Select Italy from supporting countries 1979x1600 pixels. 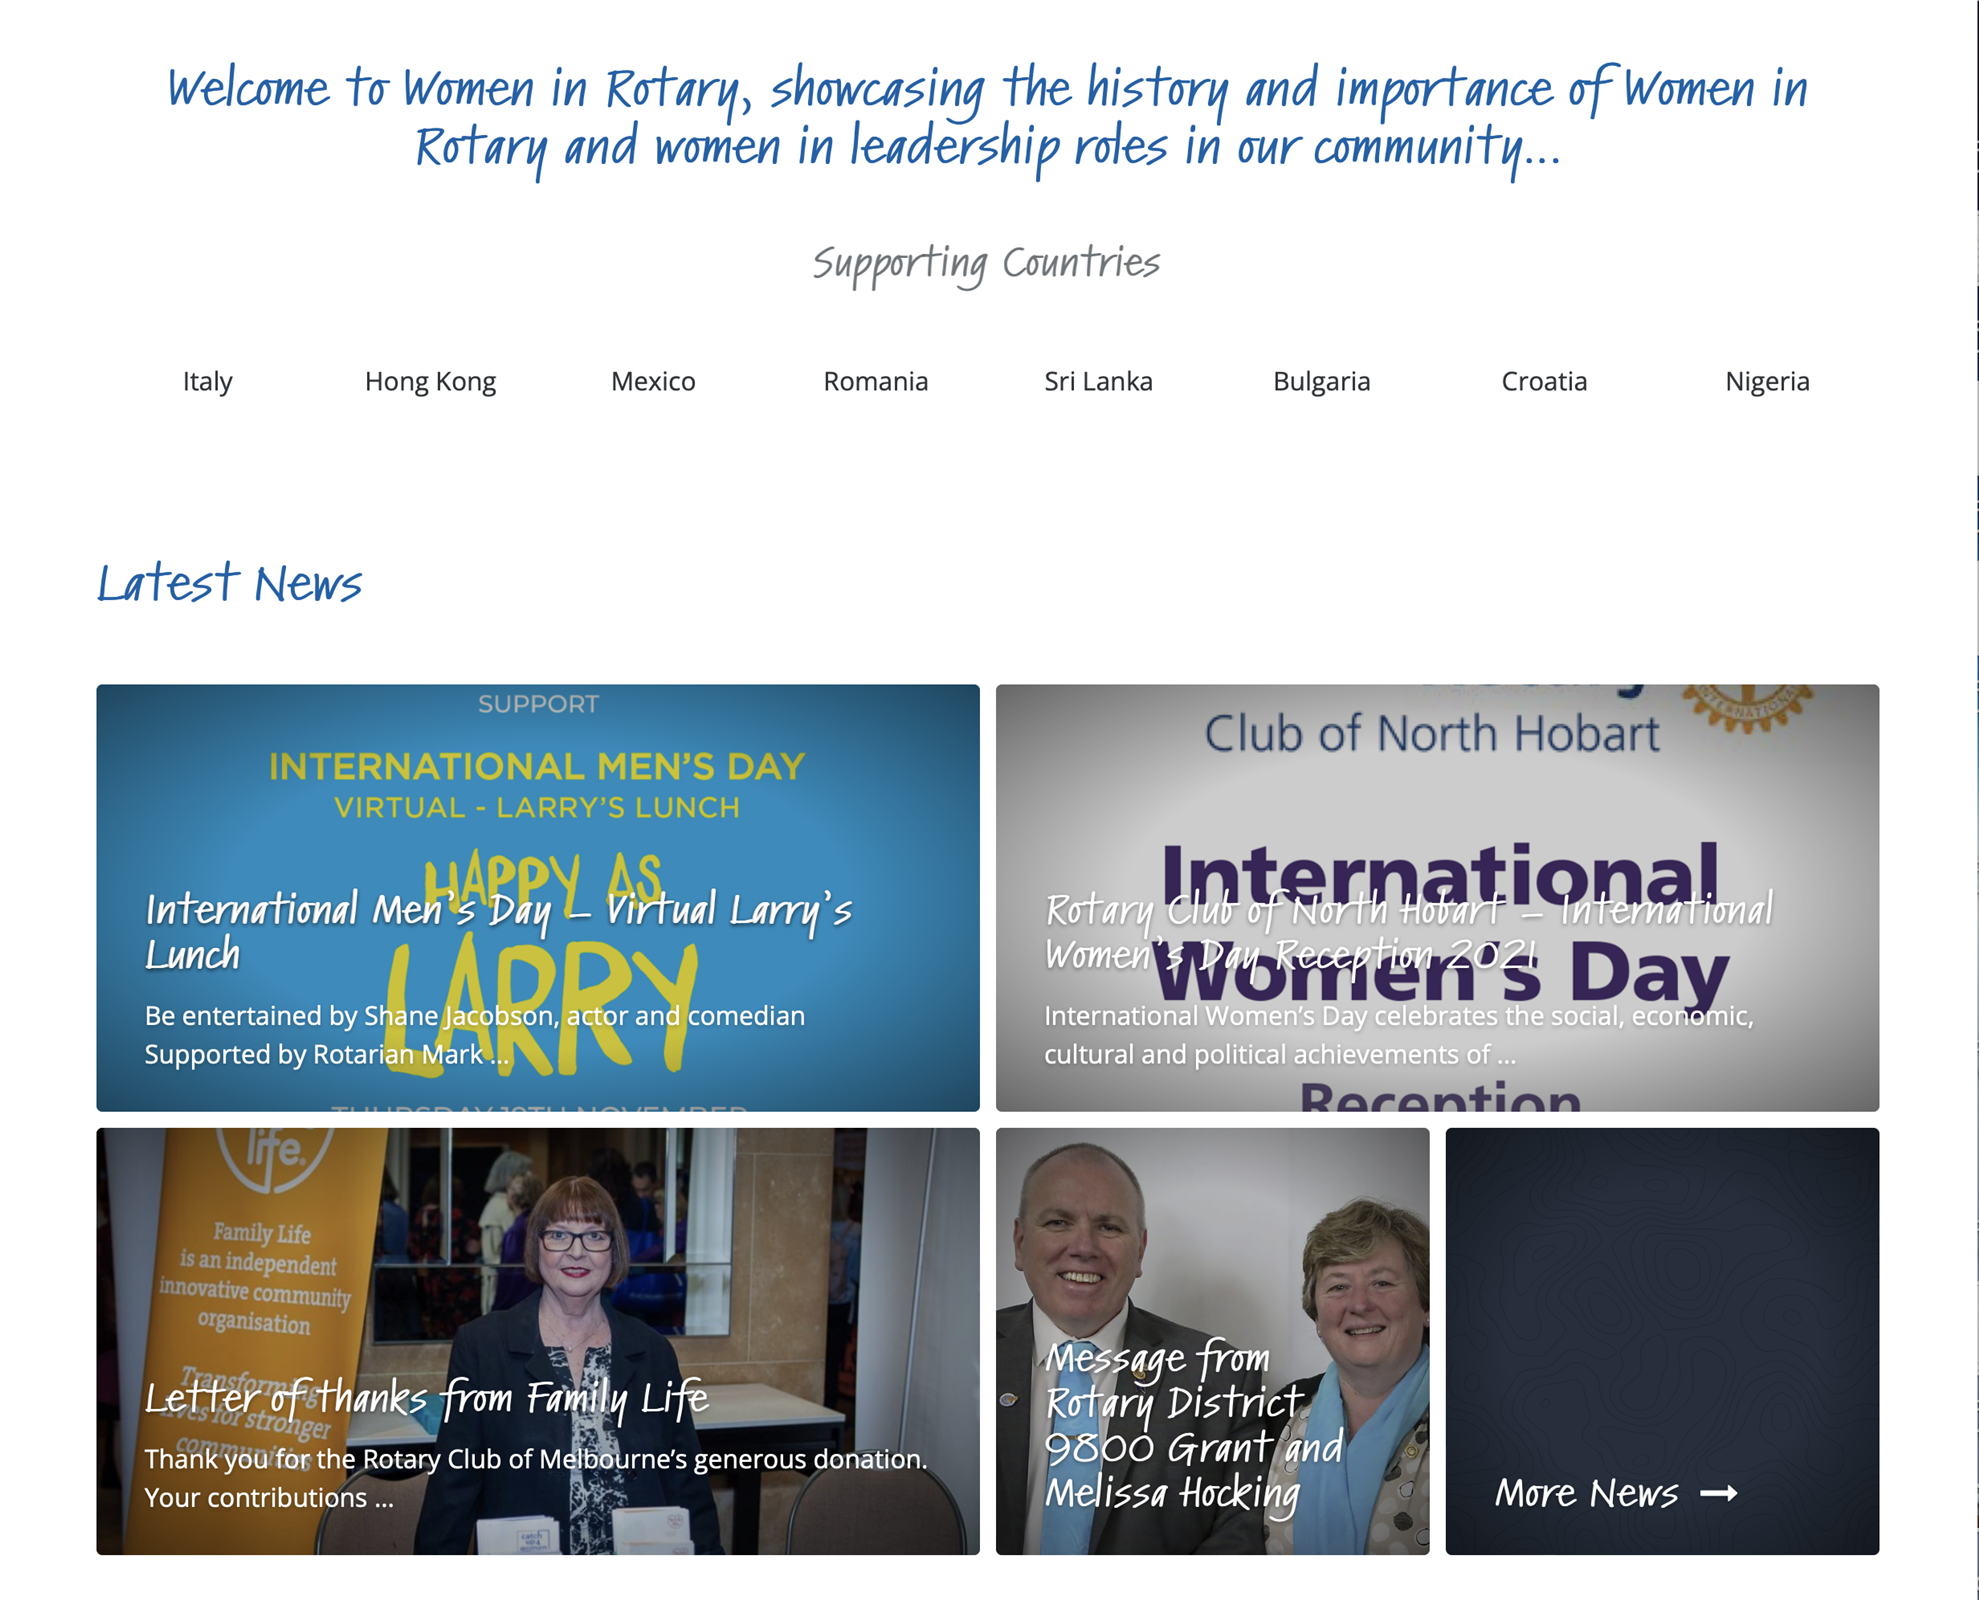(x=207, y=381)
